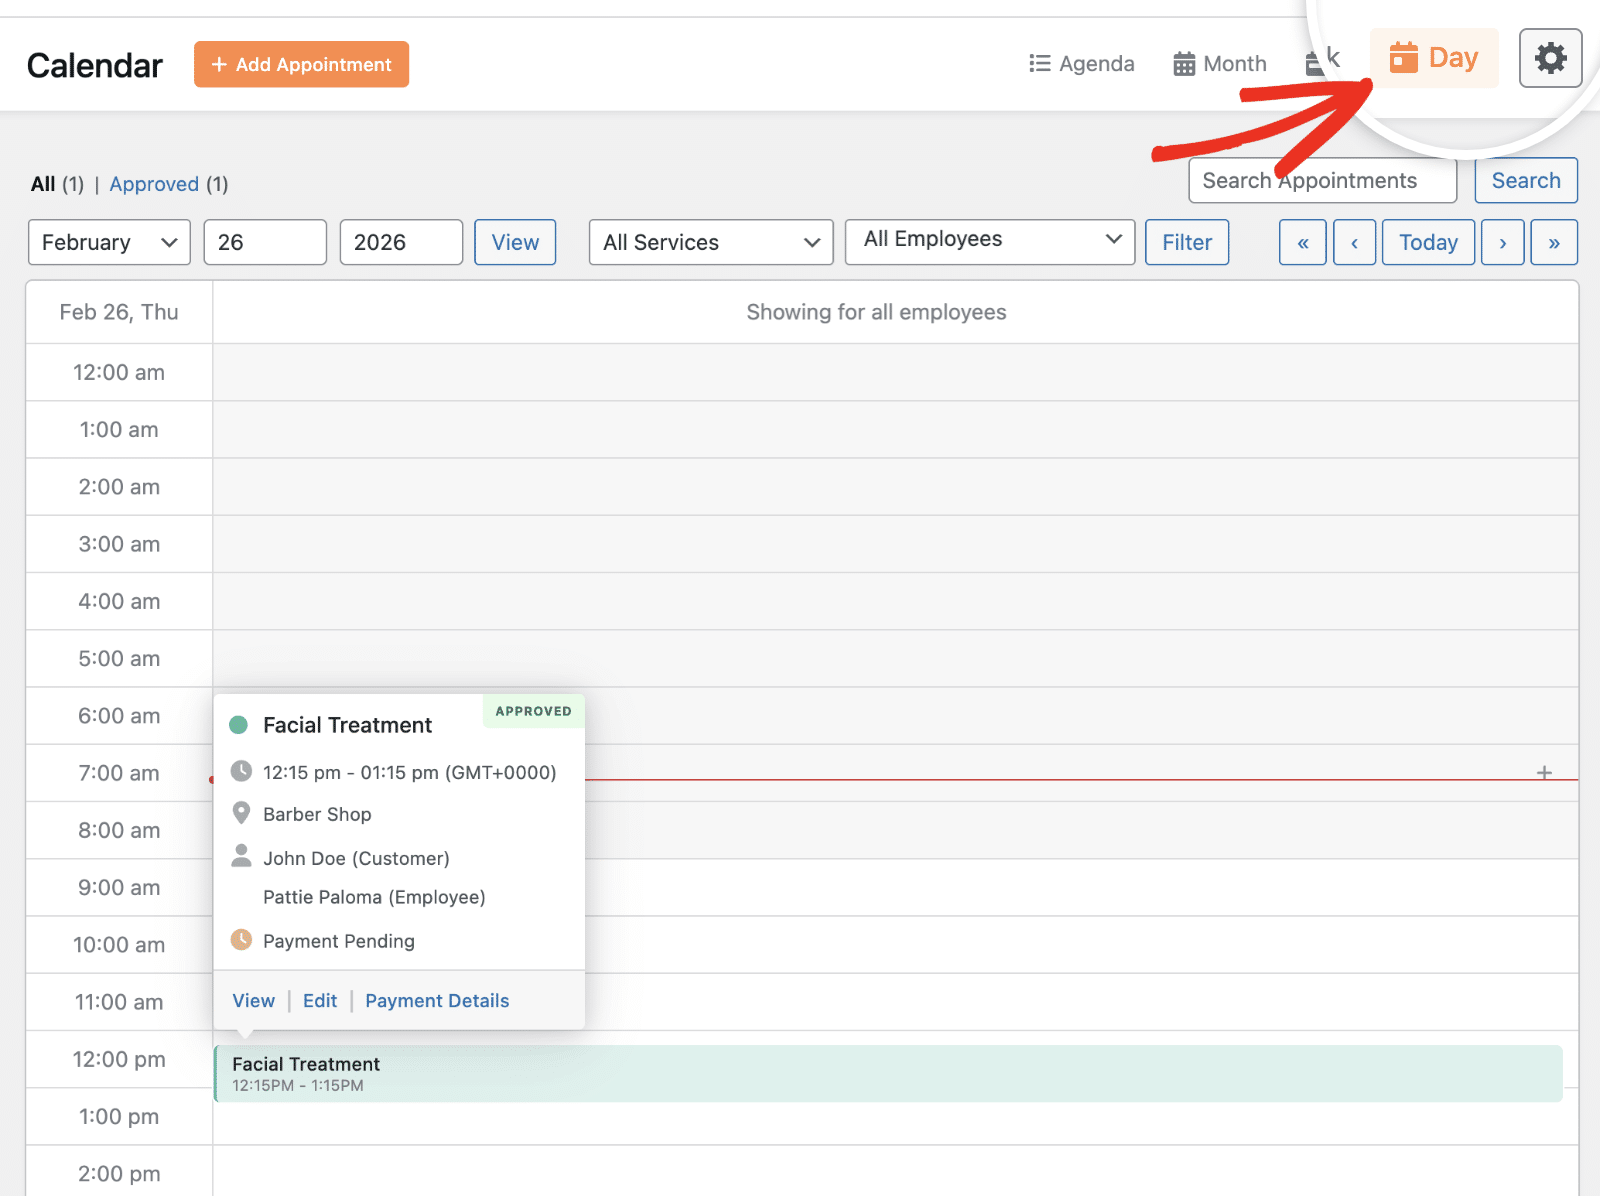Go to next day arrow

pos(1502,243)
